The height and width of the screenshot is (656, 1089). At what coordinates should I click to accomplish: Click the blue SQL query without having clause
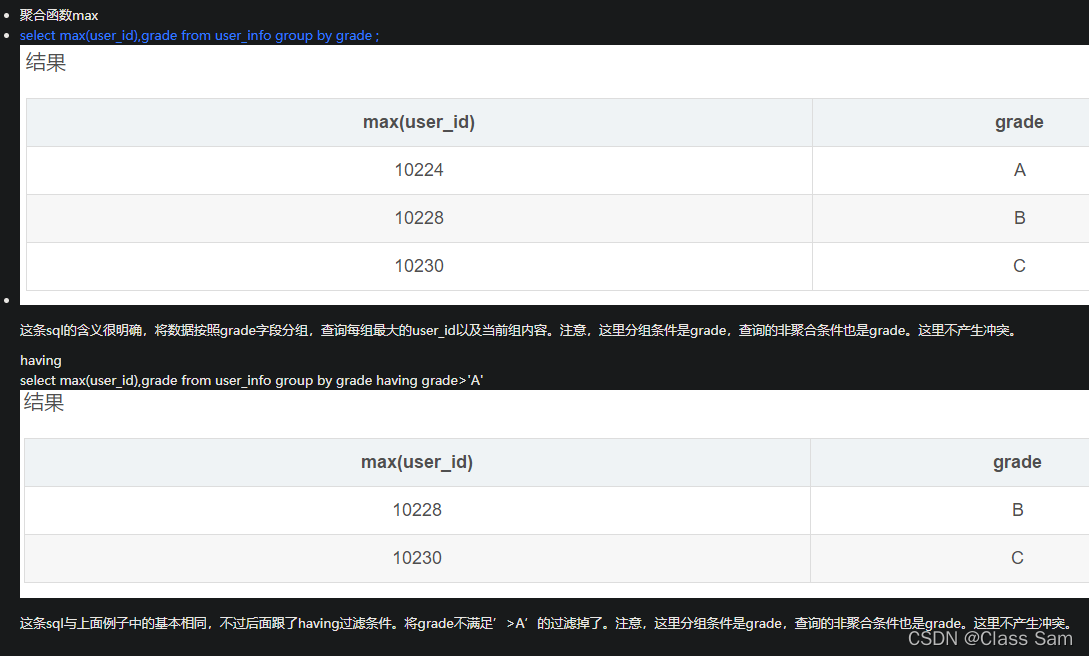point(199,35)
